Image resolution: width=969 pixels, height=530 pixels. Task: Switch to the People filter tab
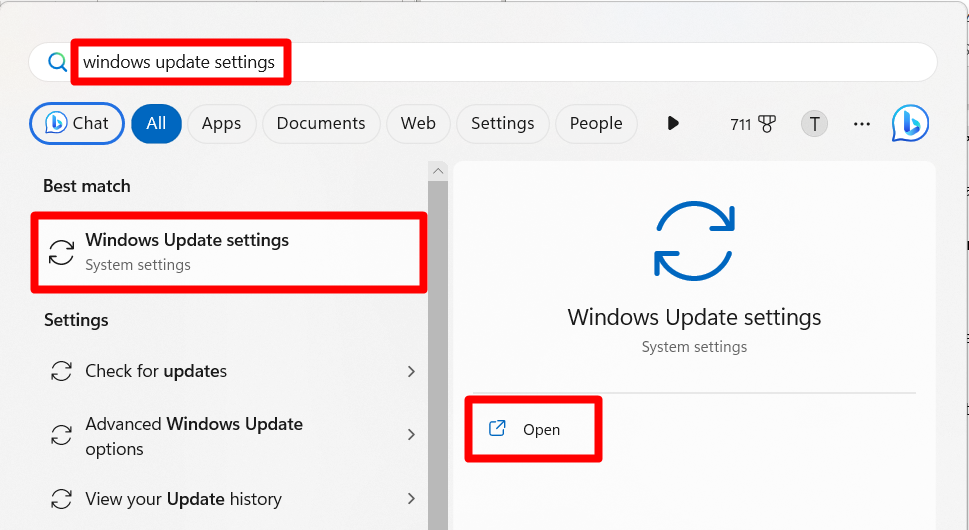click(596, 124)
